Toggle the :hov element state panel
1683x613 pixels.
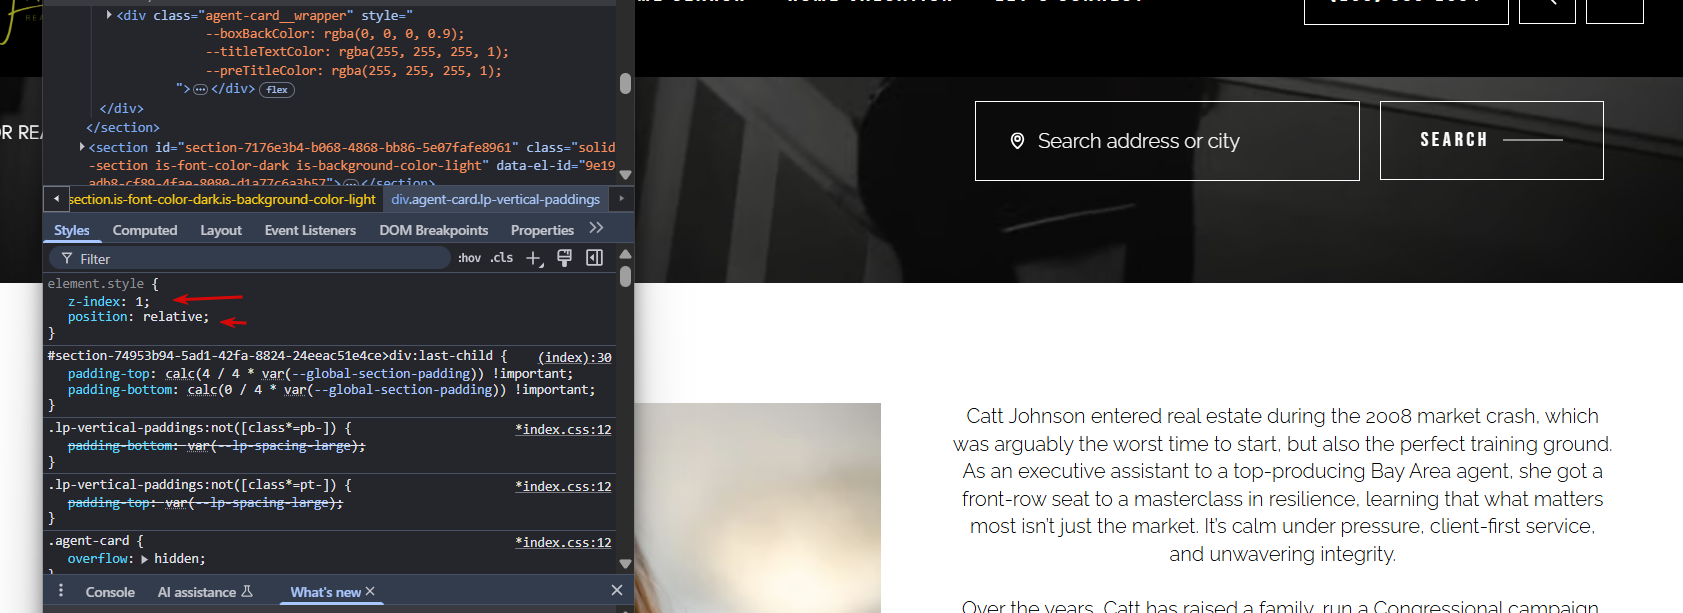[x=469, y=258]
